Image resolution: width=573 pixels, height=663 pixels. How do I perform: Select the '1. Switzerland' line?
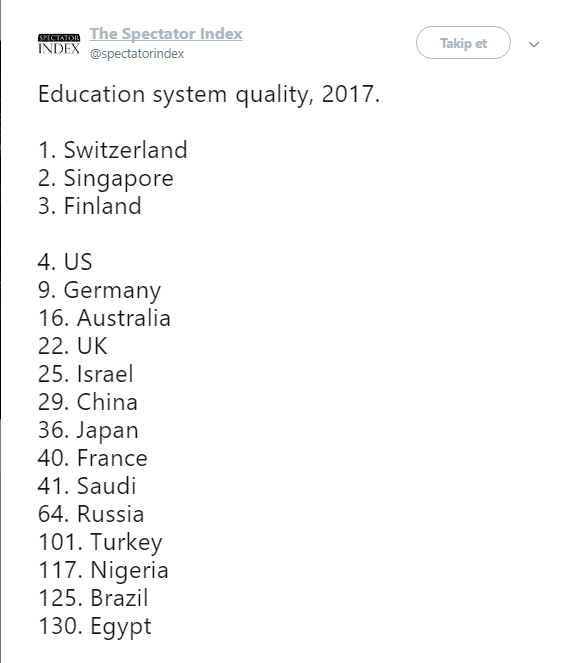[x=112, y=150]
